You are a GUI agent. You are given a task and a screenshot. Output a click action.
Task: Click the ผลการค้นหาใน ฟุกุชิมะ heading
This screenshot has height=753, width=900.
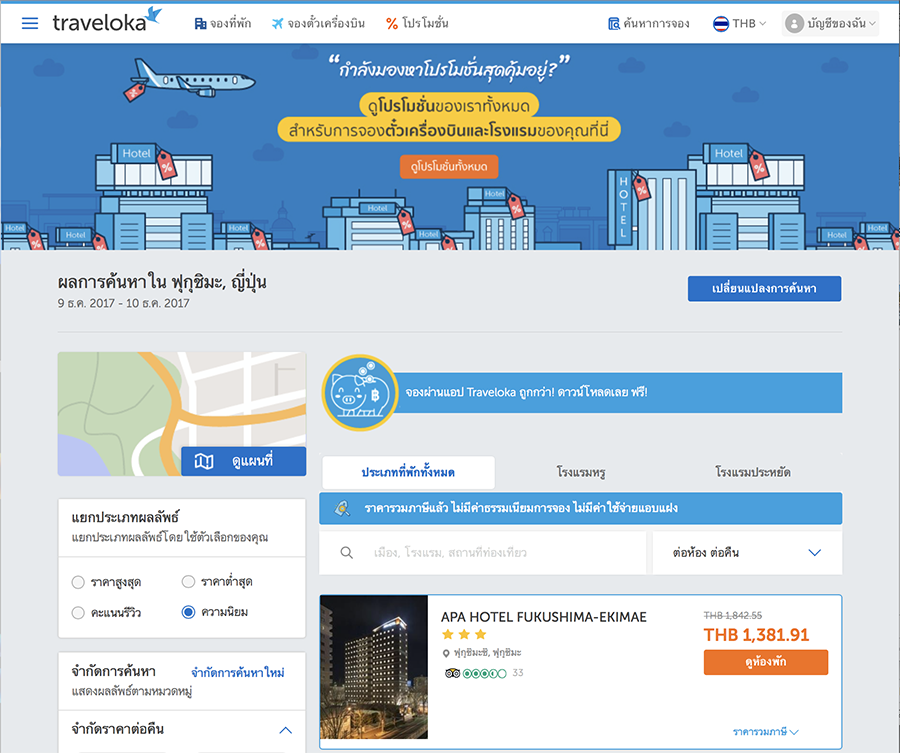click(162, 282)
